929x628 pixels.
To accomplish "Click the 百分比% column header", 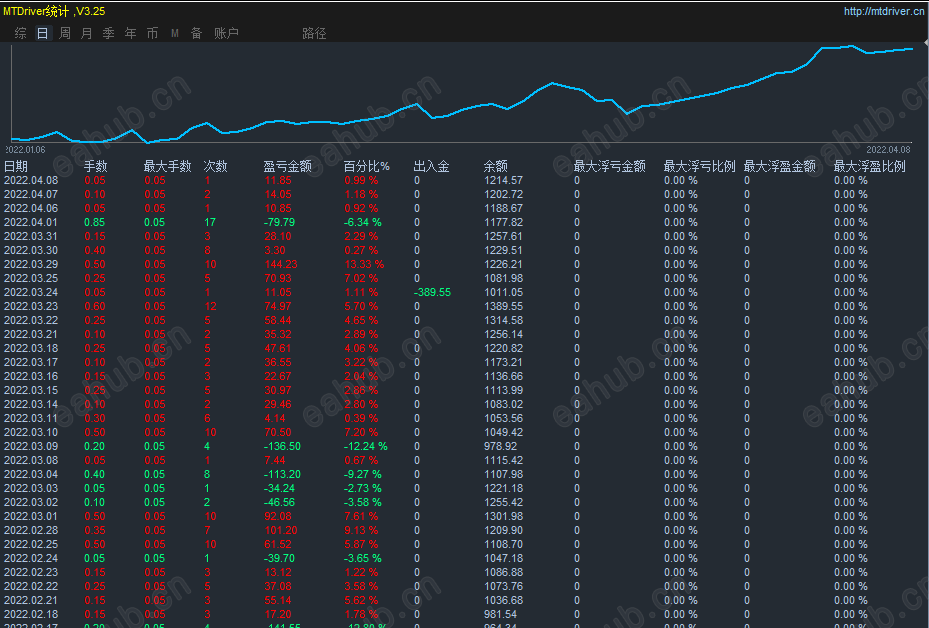I will coord(367,166).
